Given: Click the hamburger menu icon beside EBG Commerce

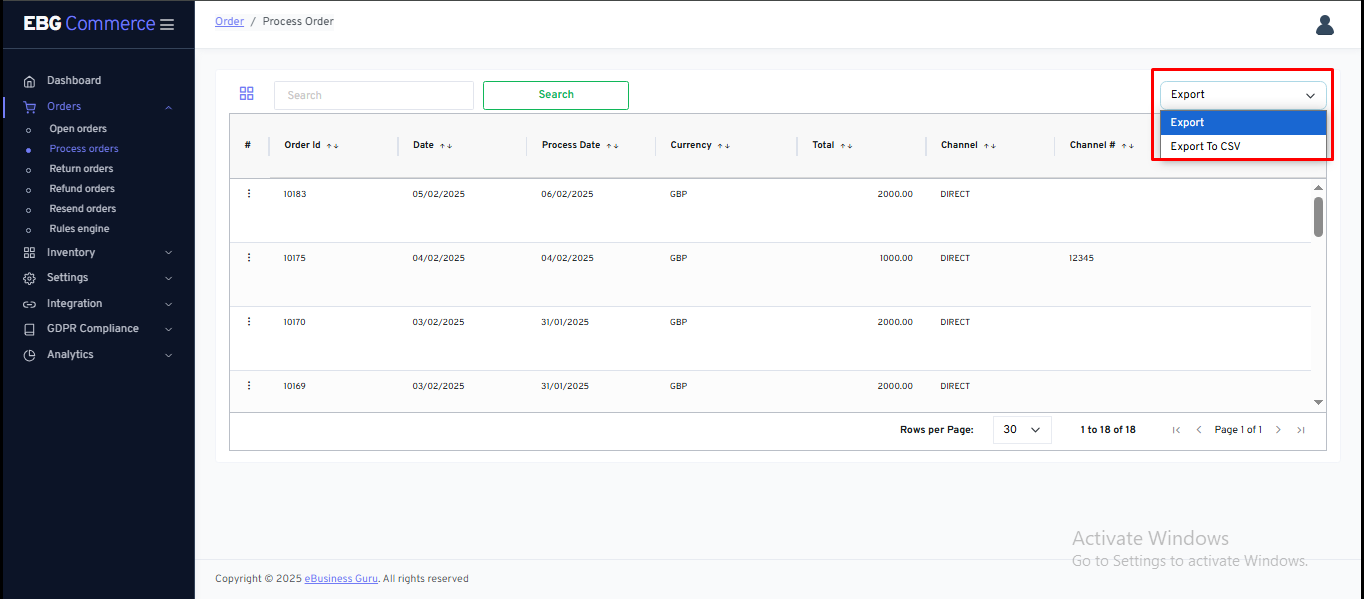Looking at the screenshot, I should click(x=167, y=25).
